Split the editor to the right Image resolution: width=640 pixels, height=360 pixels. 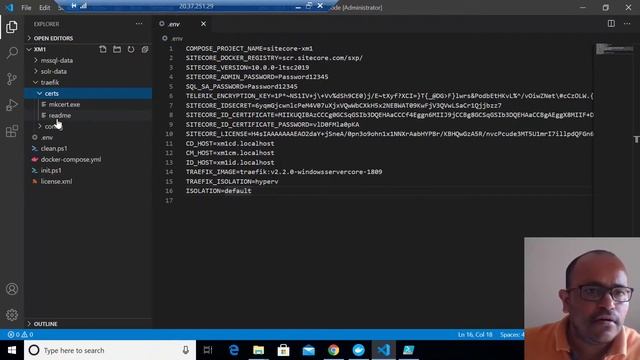click(x=611, y=24)
